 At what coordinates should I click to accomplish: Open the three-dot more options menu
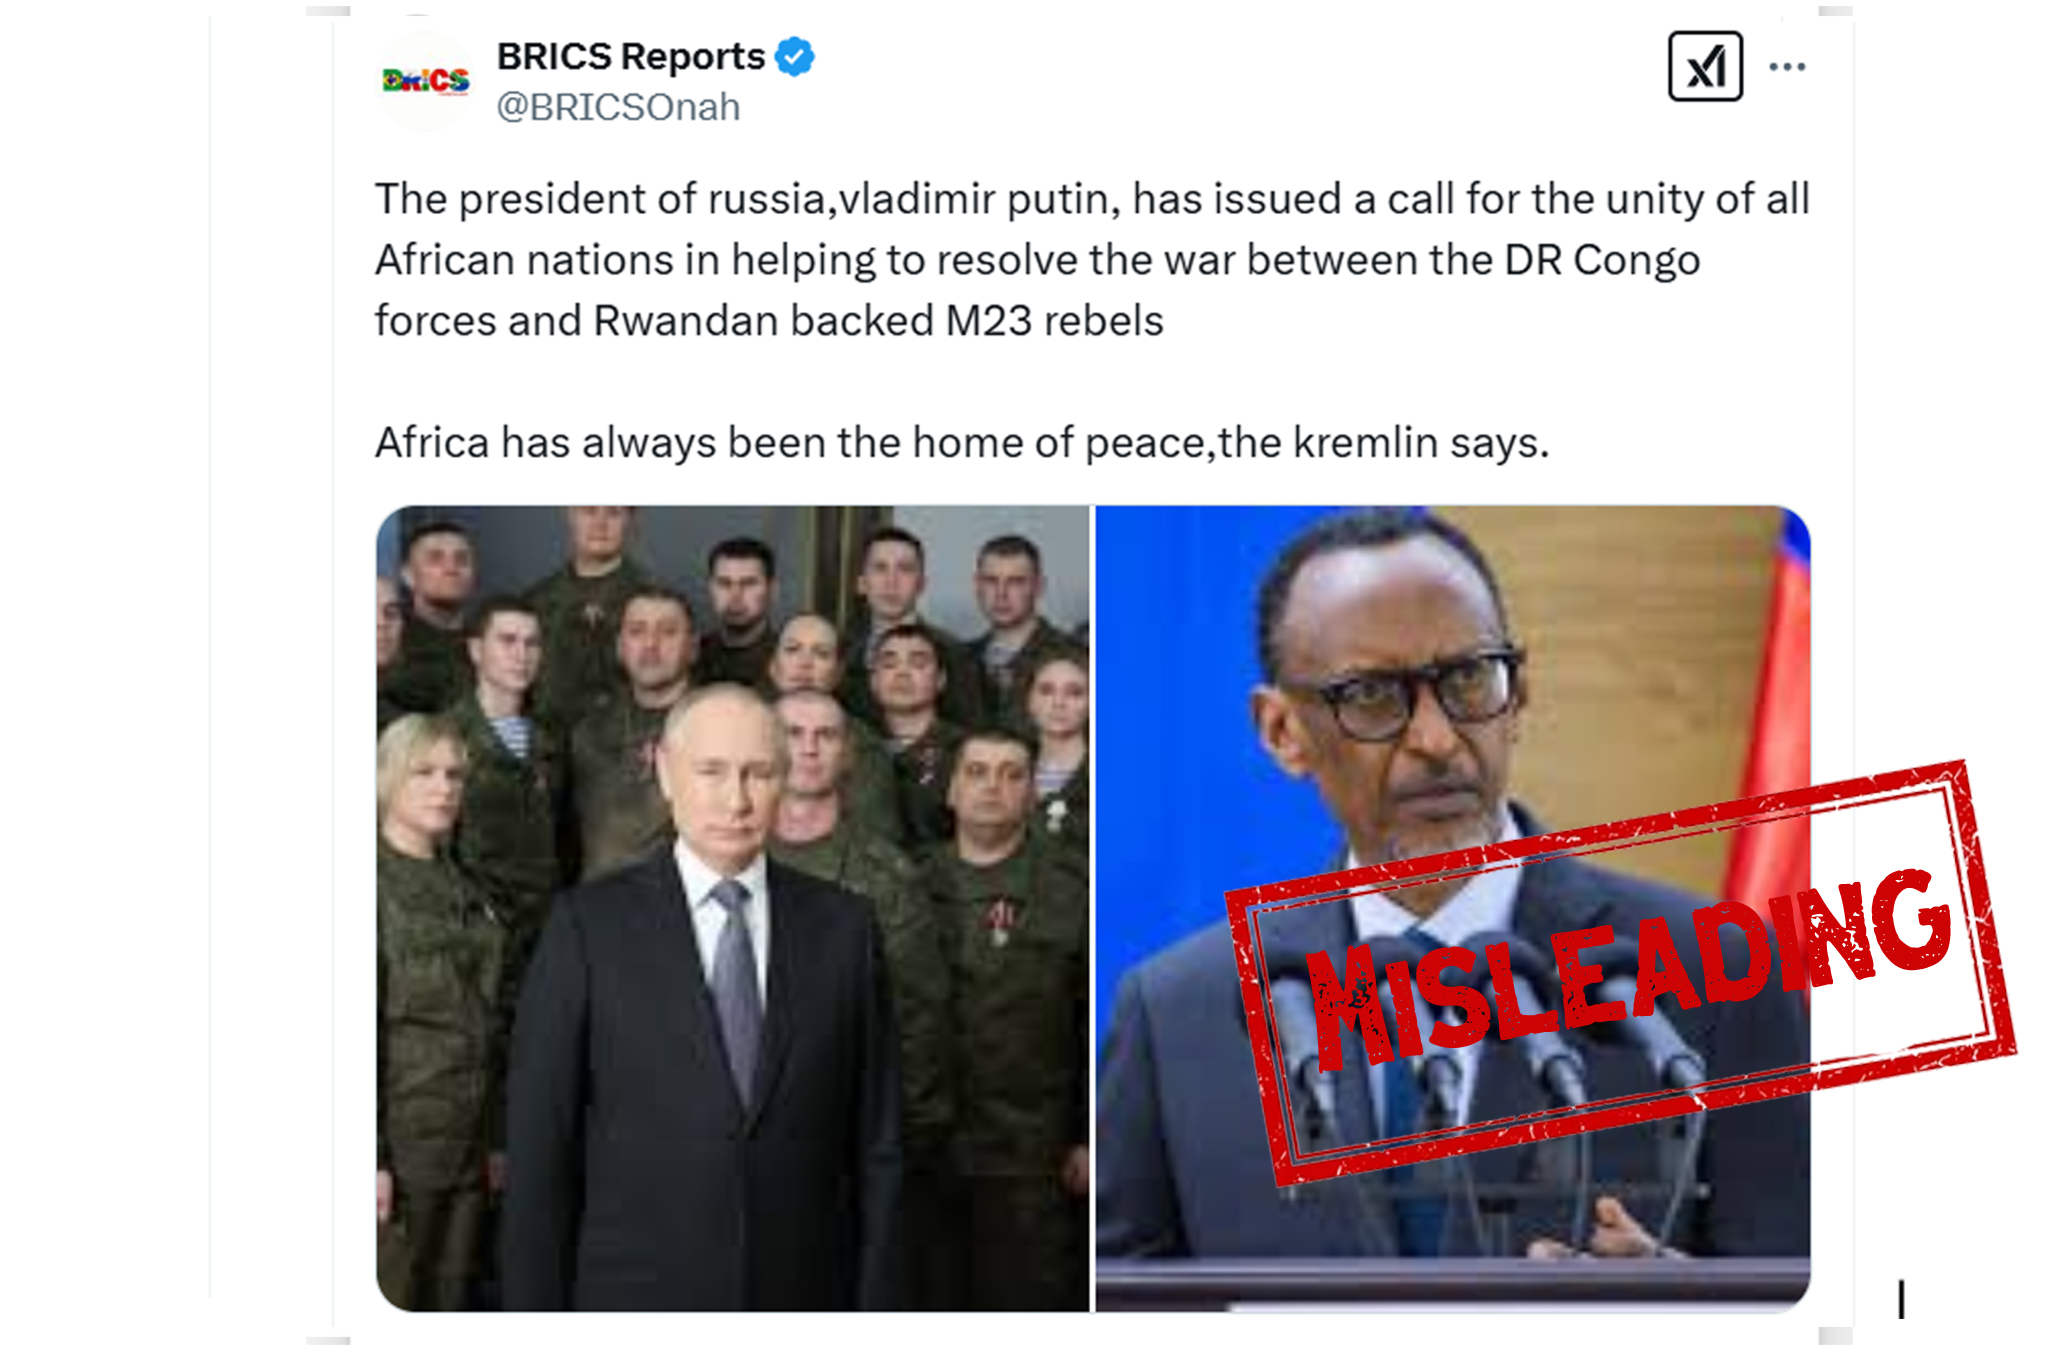point(1787,67)
